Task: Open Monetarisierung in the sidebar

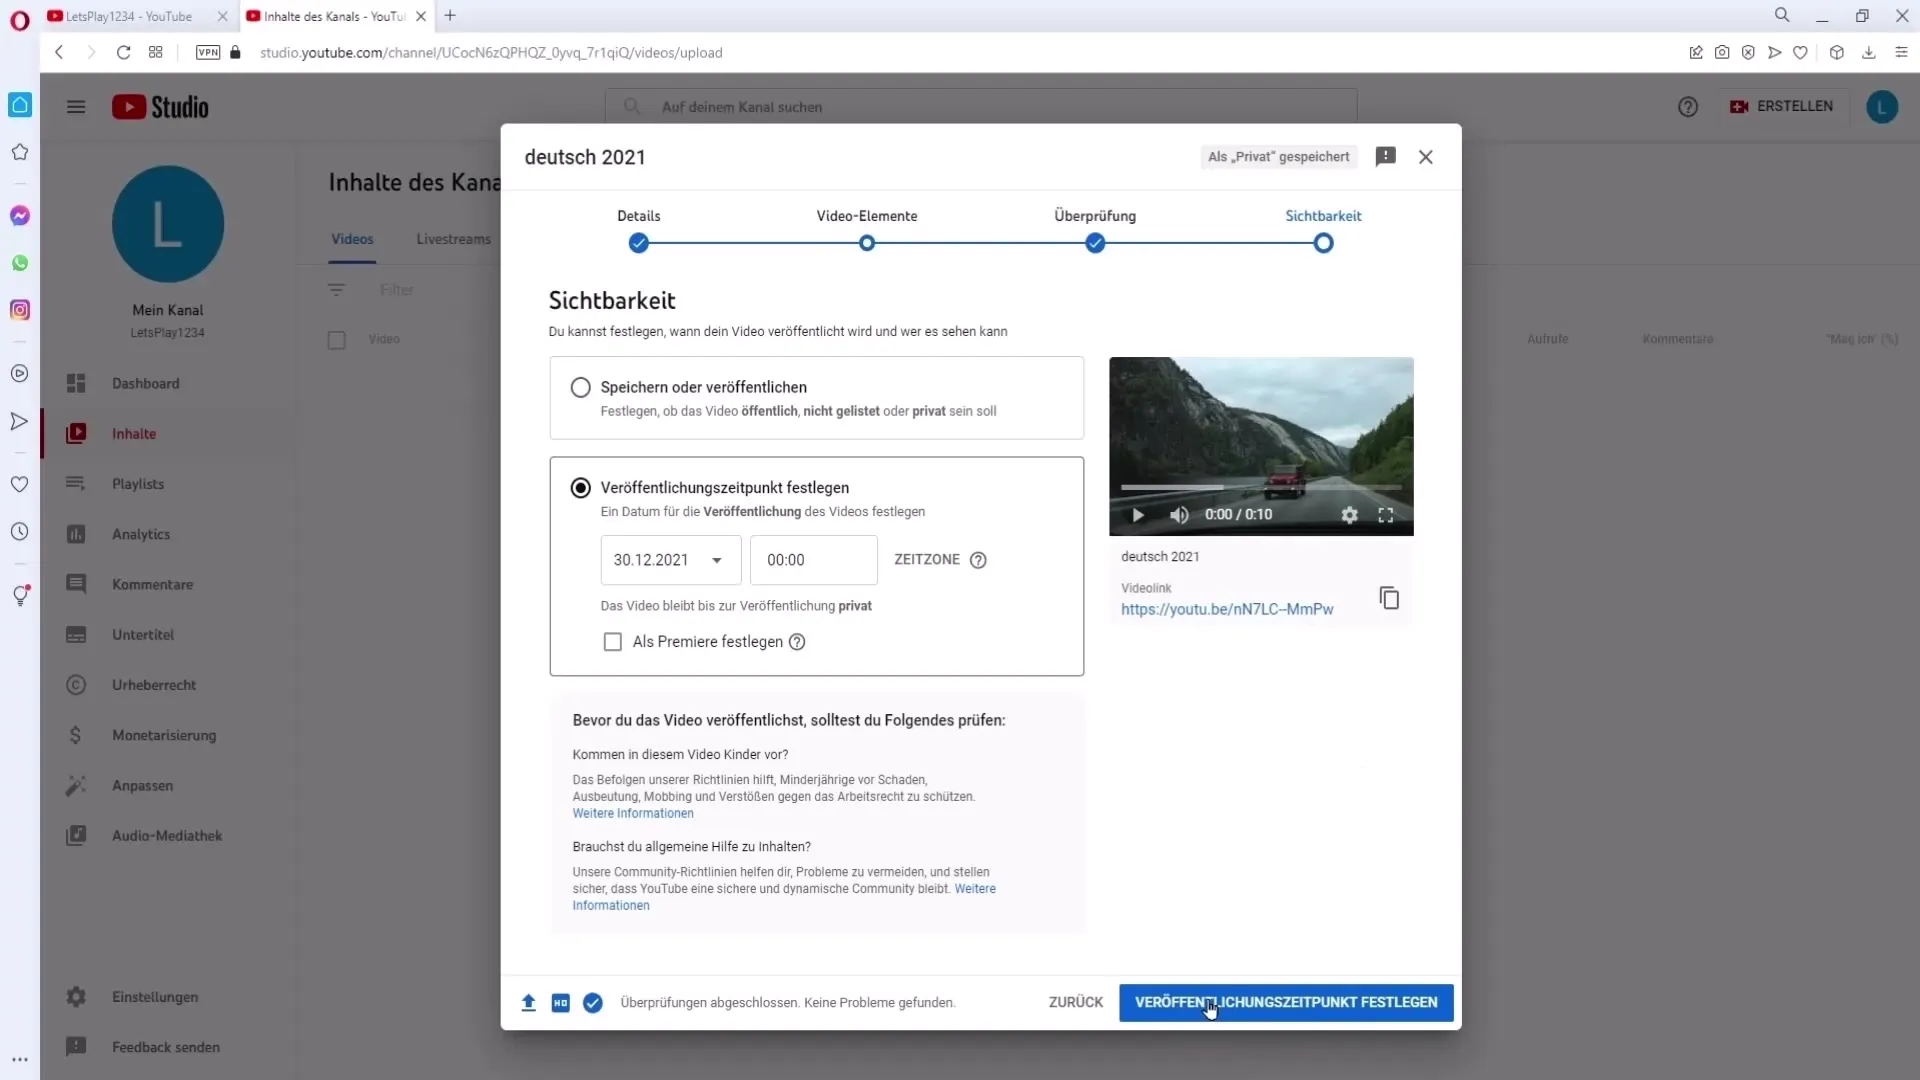Action: (164, 735)
